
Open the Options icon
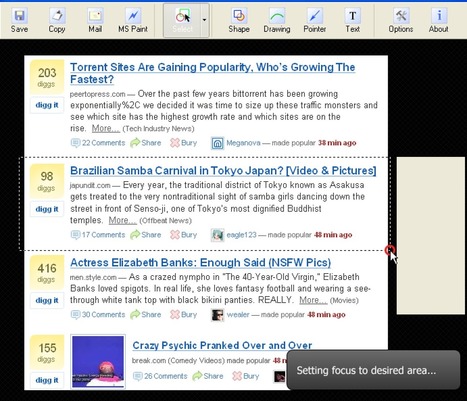click(x=401, y=21)
